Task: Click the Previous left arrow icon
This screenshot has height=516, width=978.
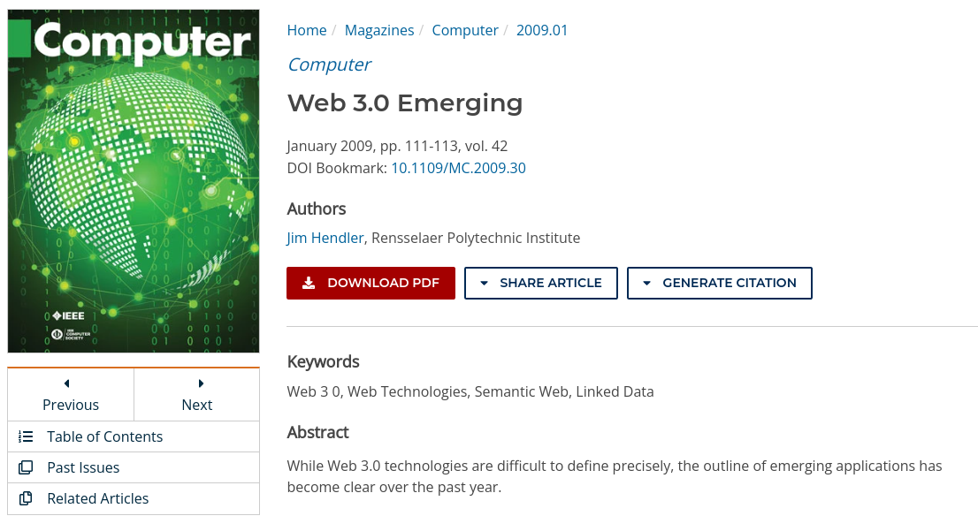Action: 67,383
